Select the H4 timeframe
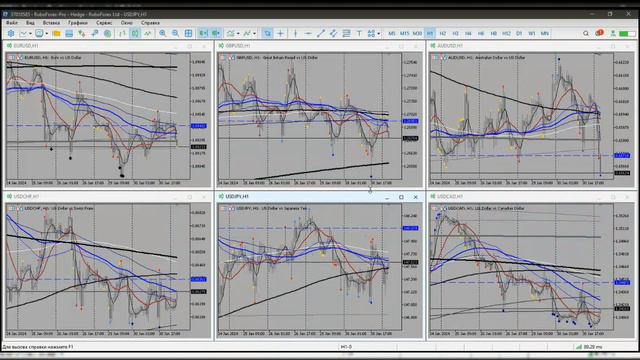 tap(468, 33)
